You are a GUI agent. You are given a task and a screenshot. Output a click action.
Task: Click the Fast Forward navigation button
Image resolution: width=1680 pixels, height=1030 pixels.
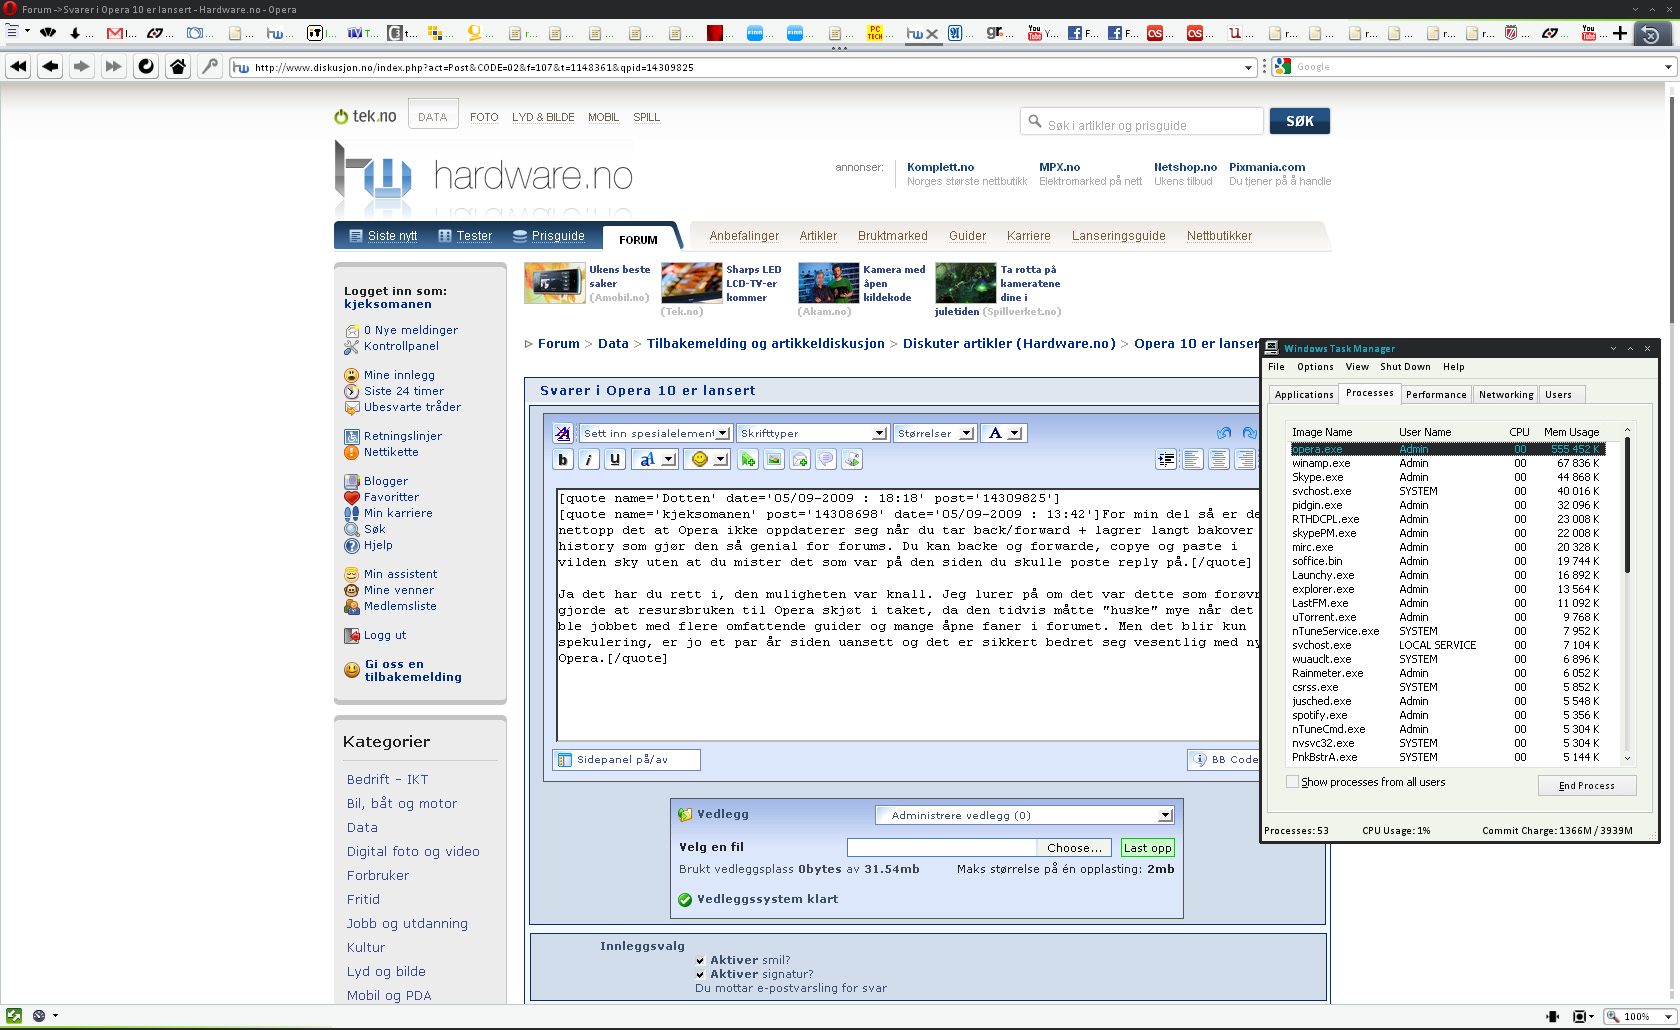point(114,67)
